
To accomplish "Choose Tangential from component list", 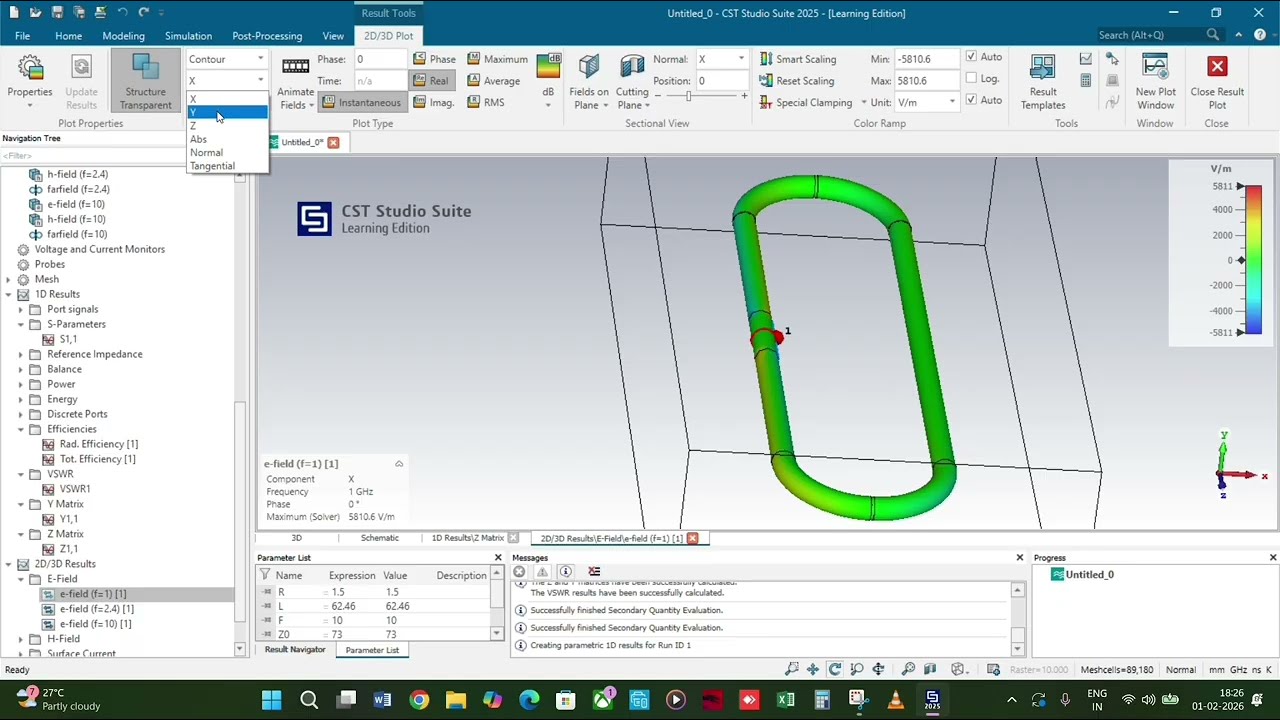I will point(227,166).
